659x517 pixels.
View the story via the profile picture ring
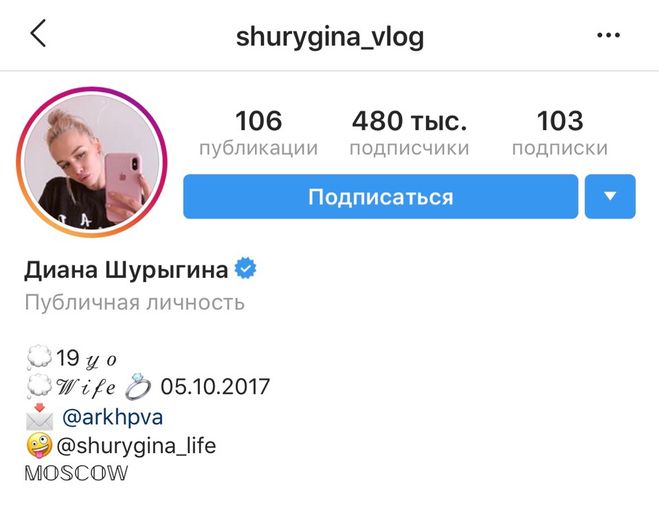92,162
